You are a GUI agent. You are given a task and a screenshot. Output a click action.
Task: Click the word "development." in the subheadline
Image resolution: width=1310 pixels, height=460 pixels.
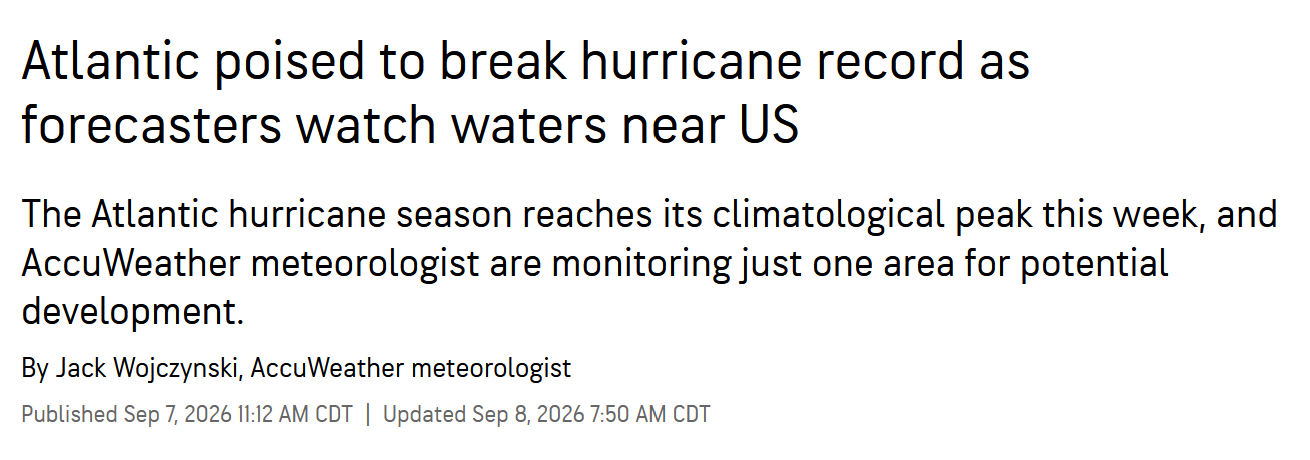133,312
